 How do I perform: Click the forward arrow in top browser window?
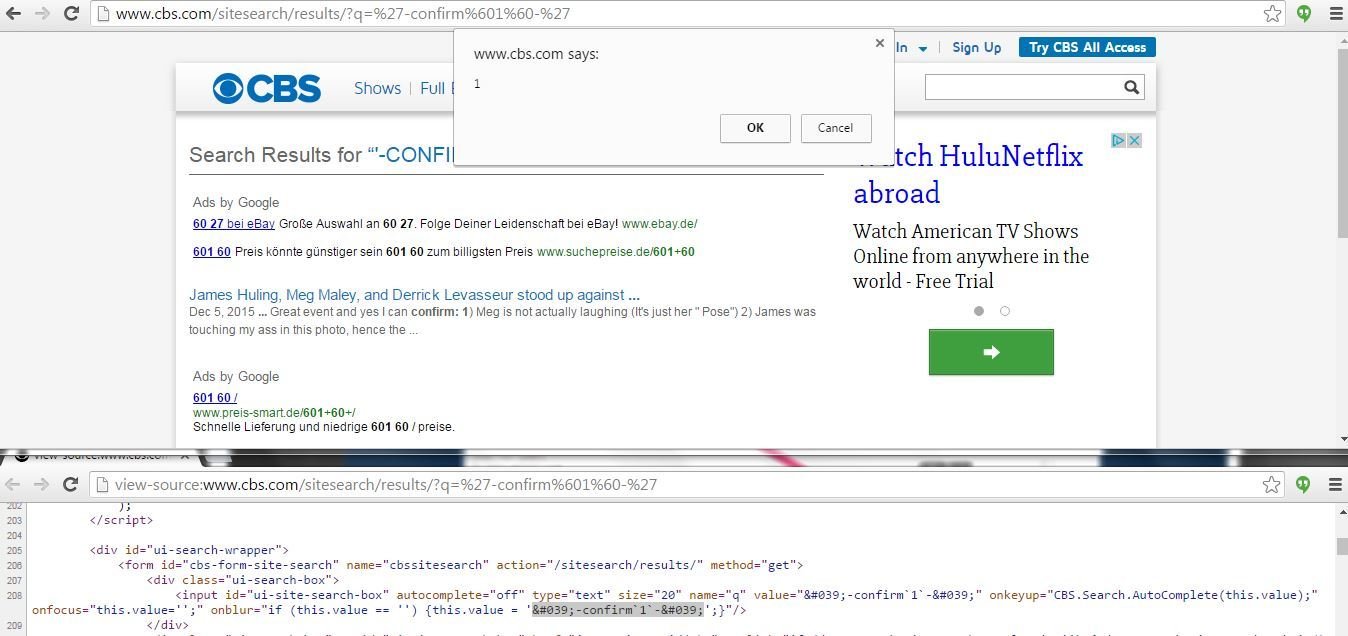tap(42, 14)
